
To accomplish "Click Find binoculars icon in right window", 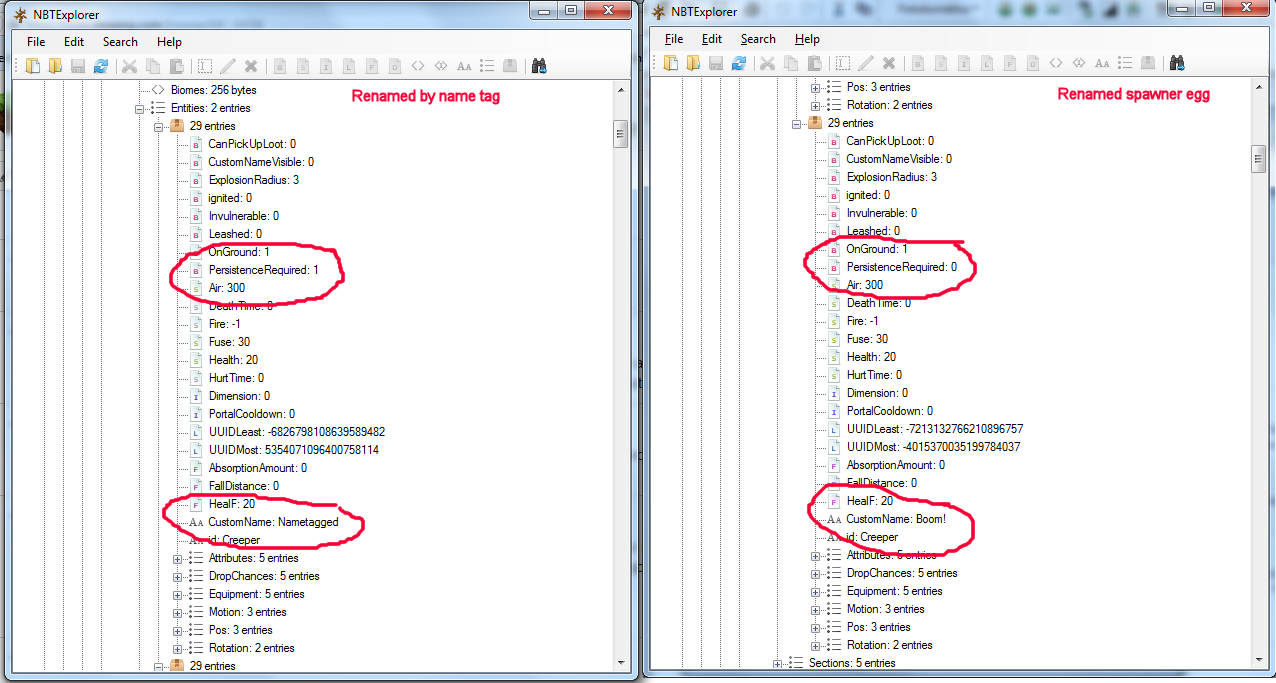I will click(1177, 63).
